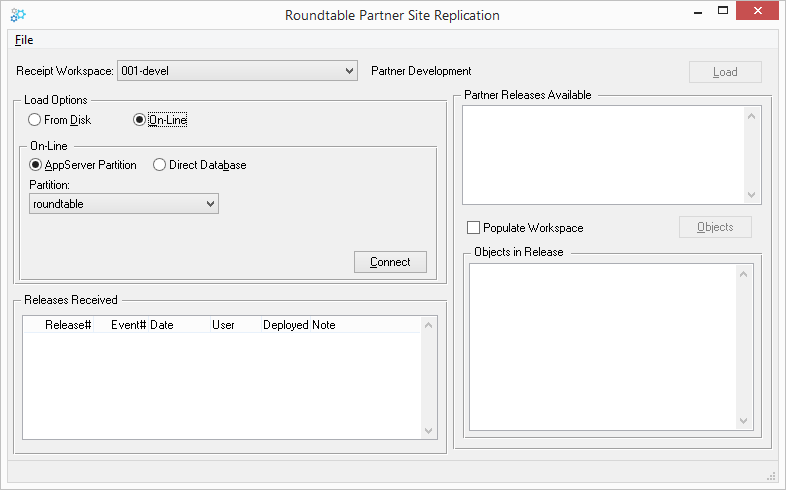Click the Connect button
Screen dimensions: 786x490
[x=390, y=262]
